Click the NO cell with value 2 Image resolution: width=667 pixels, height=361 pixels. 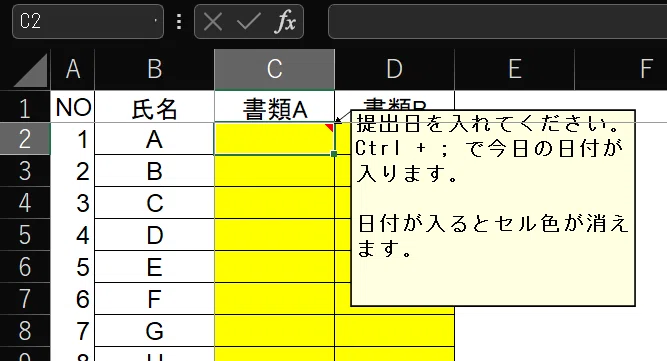coord(73,171)
